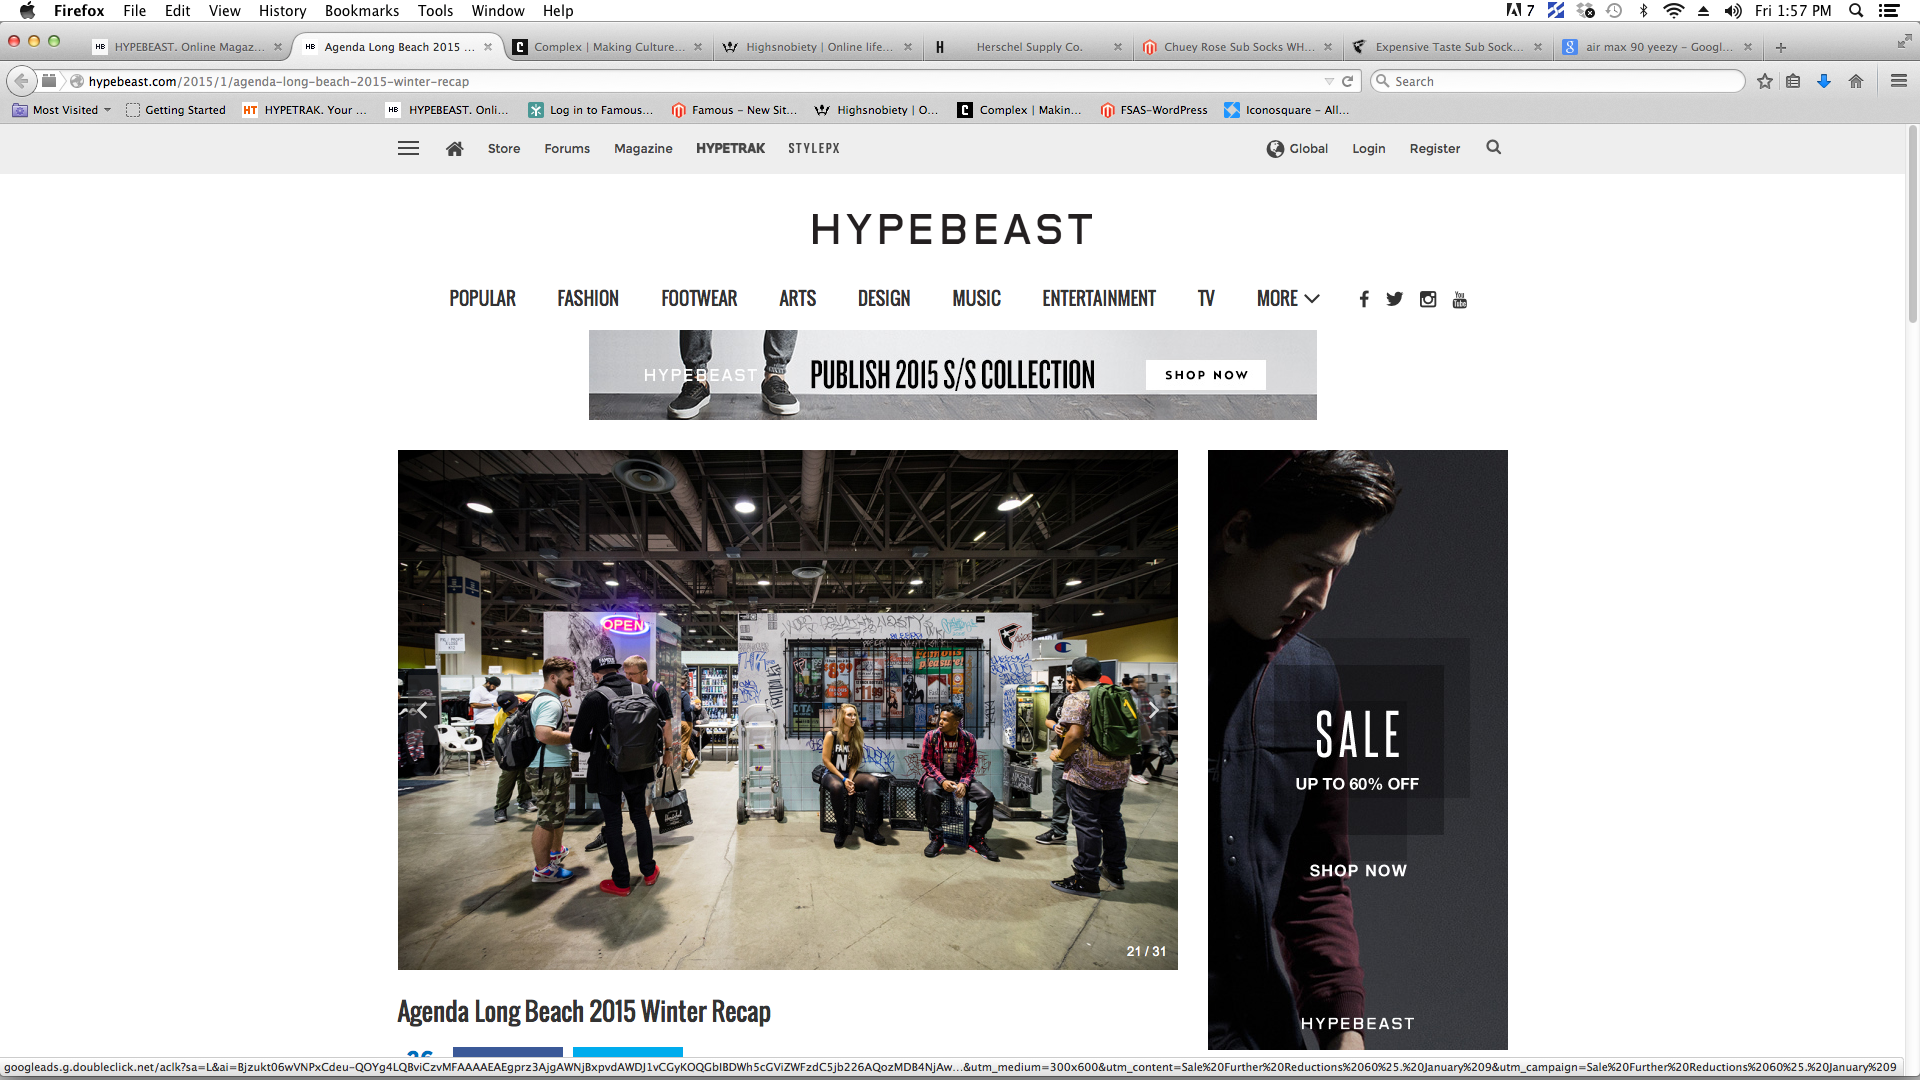Open Hypebeast Instagram icon
The width and height of the screenshot is (1920, 1080).
1428,299
